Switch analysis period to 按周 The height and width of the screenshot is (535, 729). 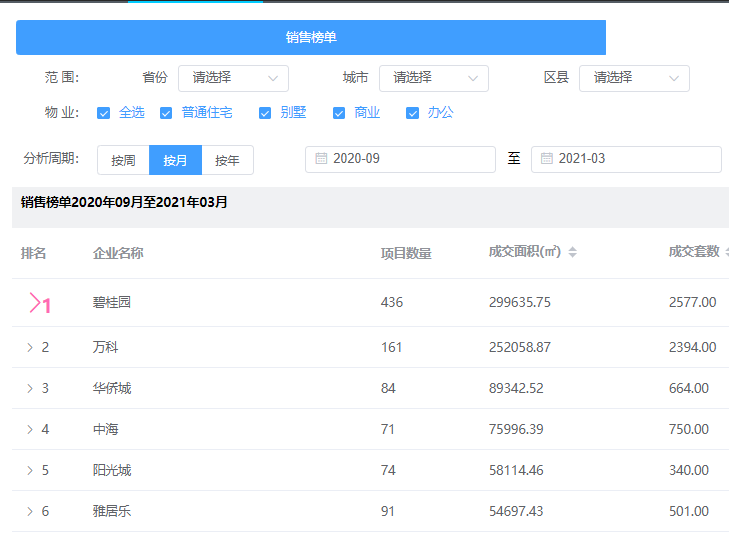click(123, 160)
